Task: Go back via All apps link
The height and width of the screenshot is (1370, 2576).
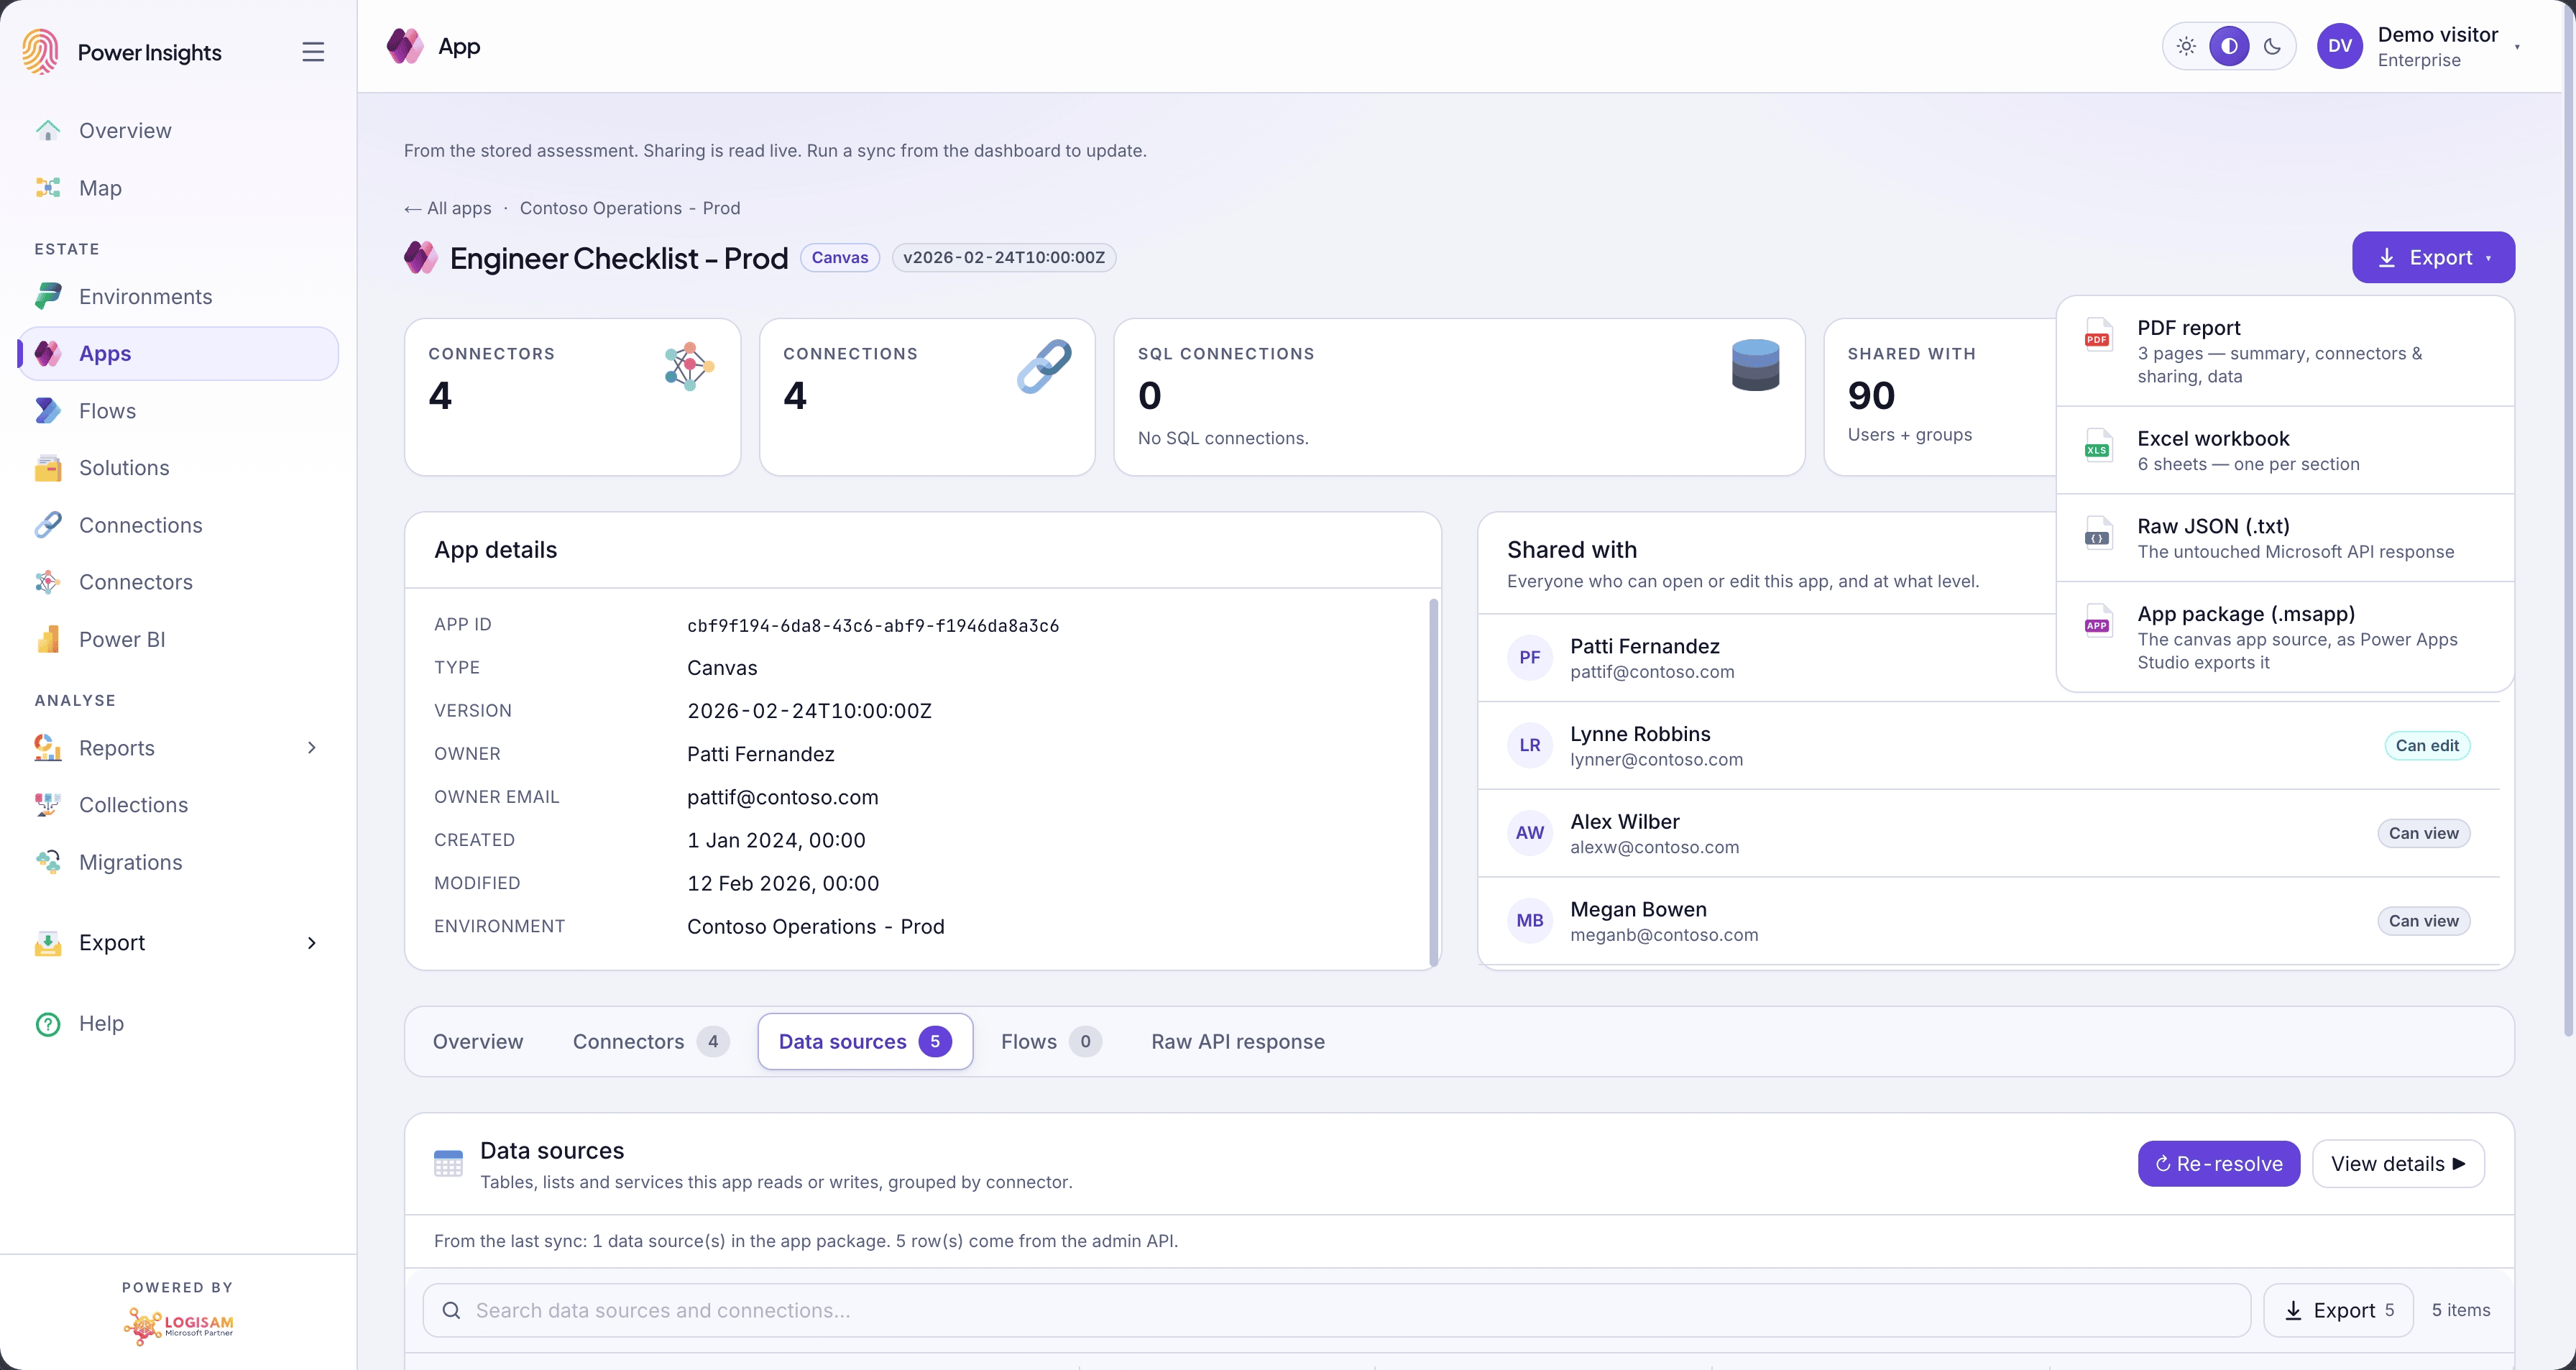Action: [x=447, y=208]
